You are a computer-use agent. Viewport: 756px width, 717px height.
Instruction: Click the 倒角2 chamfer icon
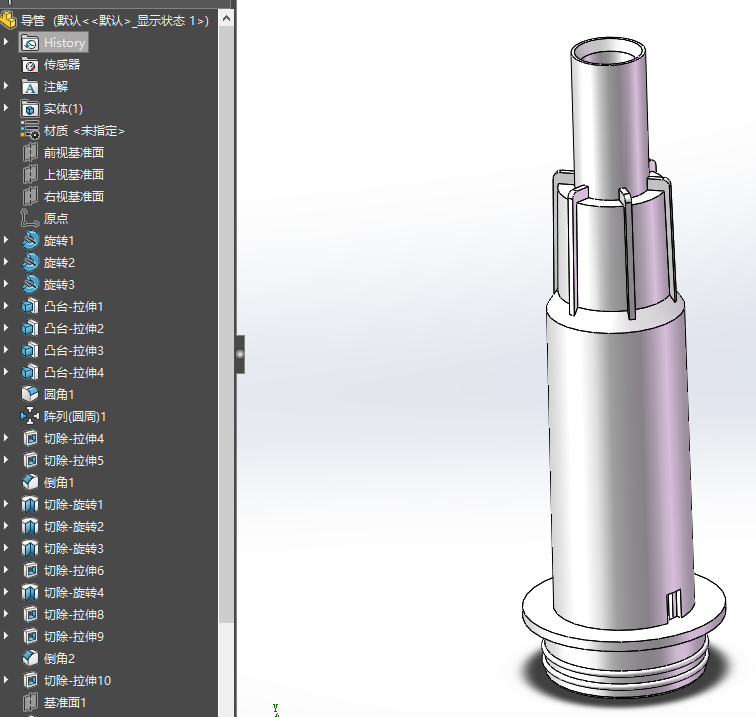tap(30, 659)
